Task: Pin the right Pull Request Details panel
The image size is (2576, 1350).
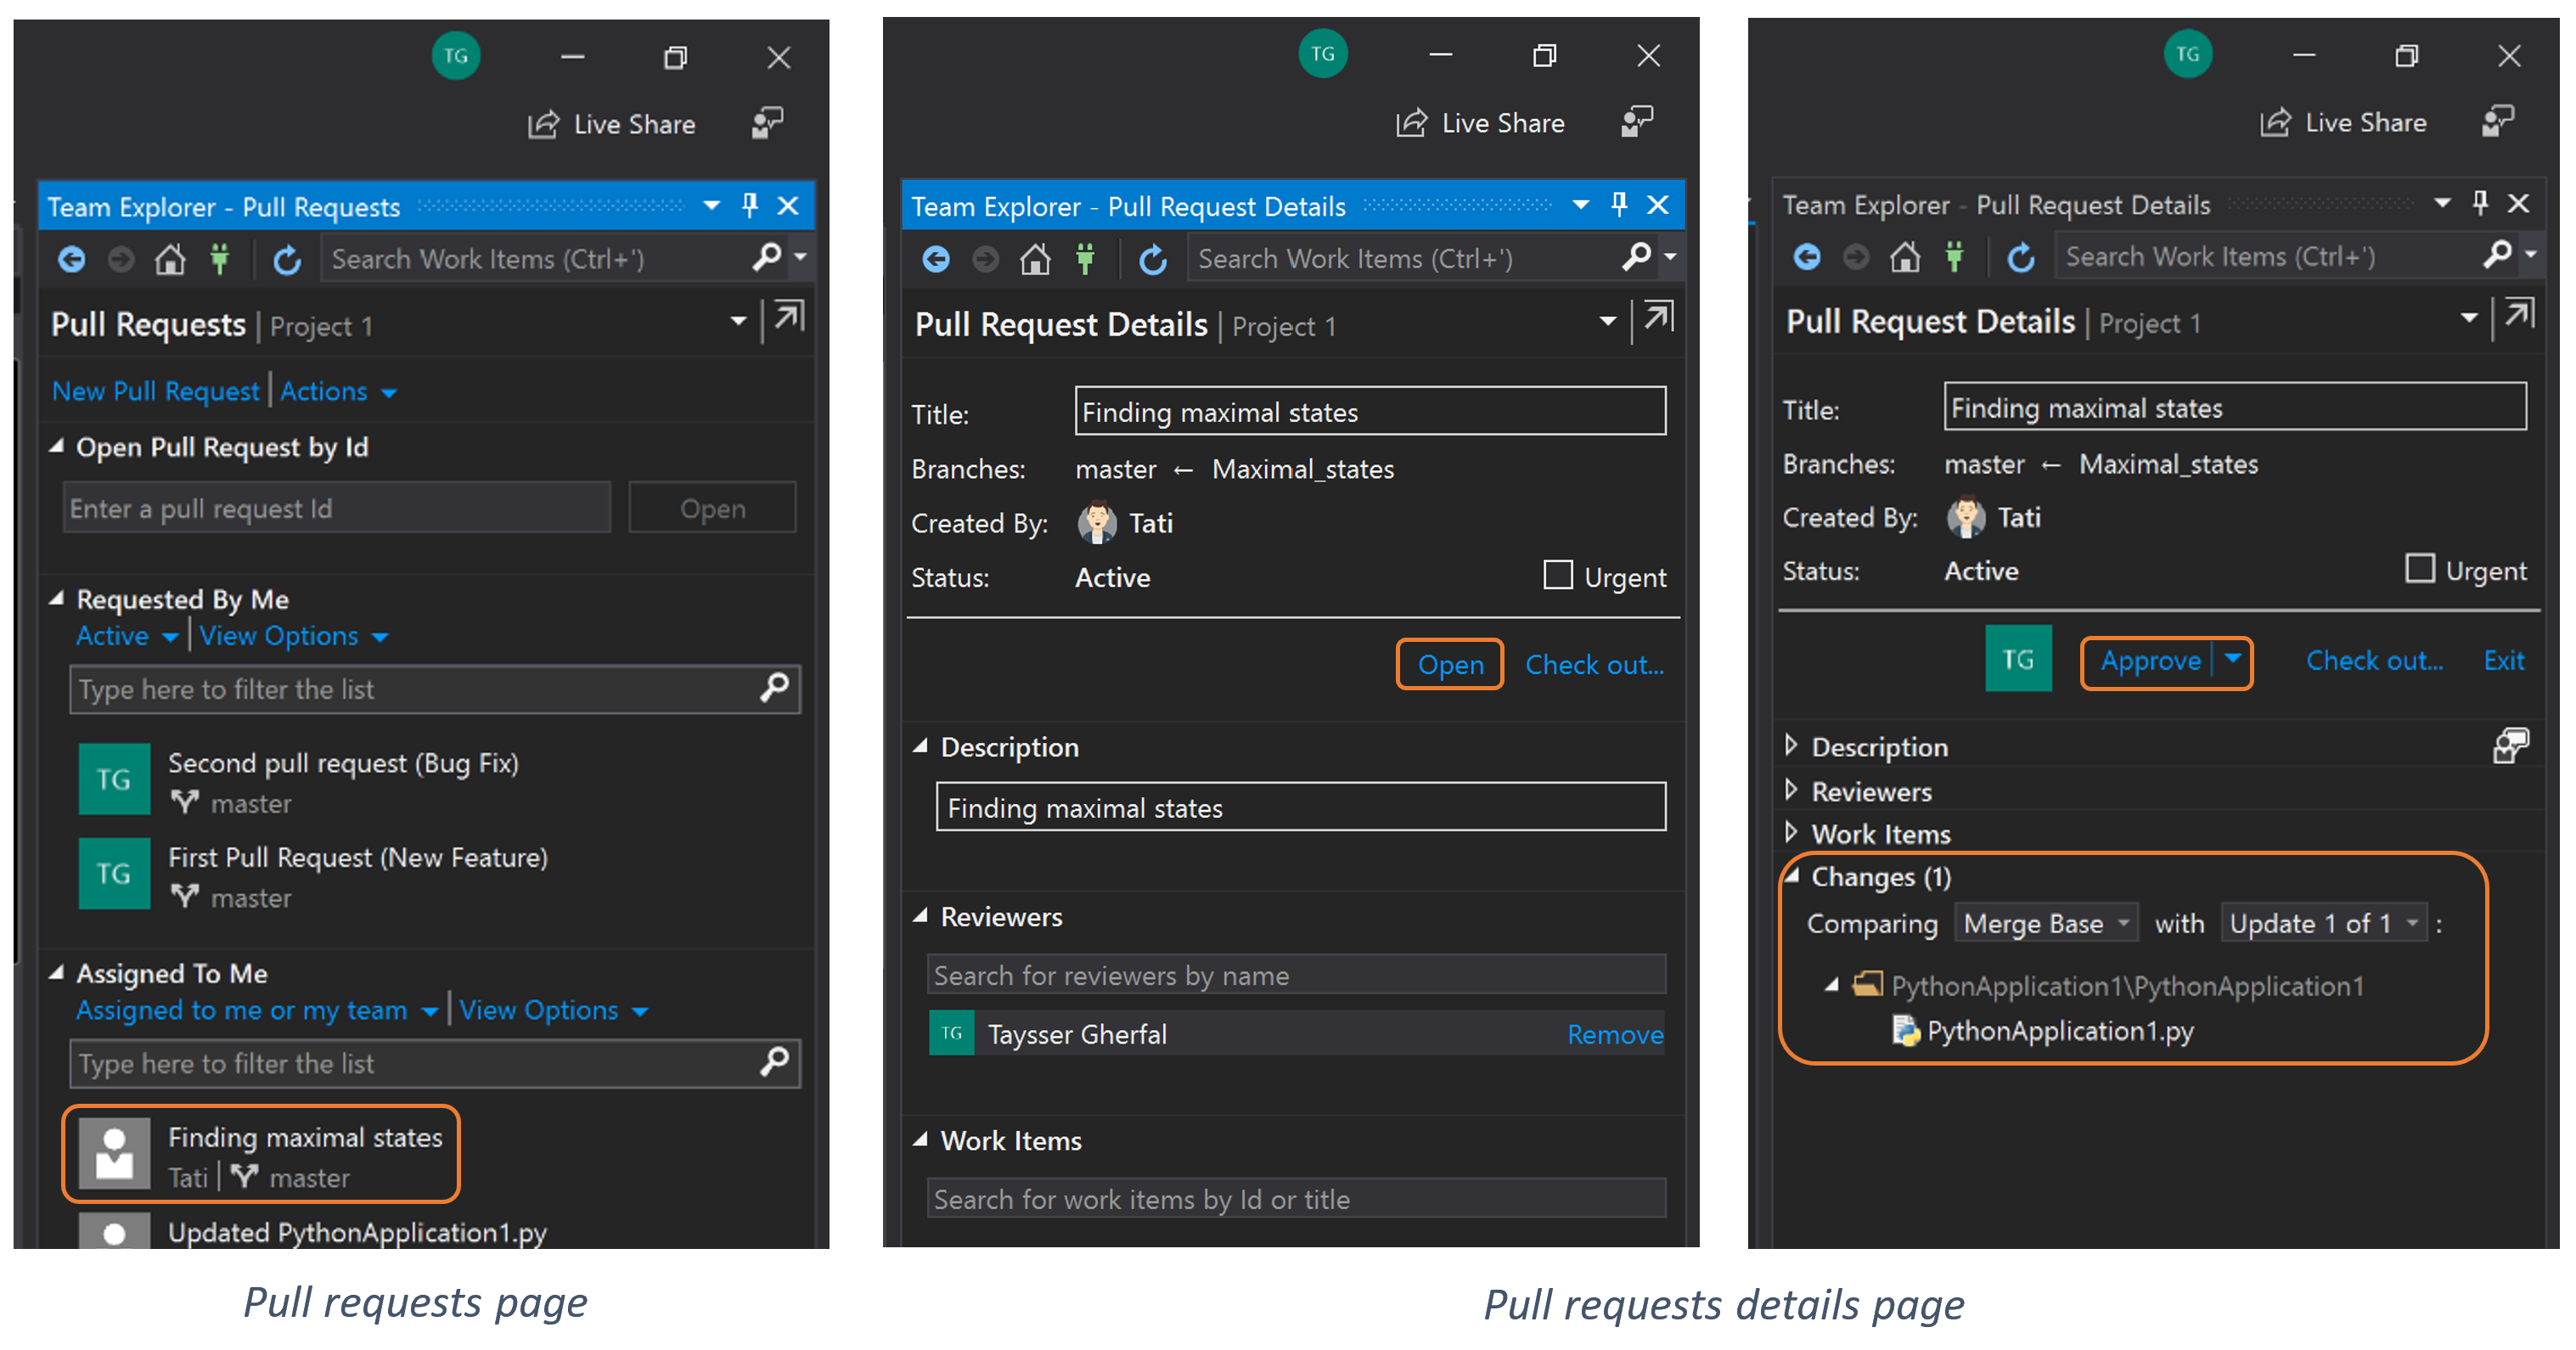Action: click(2480, 203)
